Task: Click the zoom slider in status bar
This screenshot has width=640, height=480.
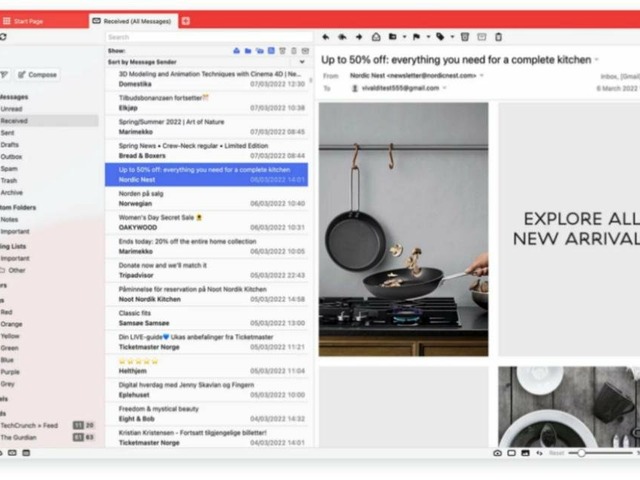Action: 590,453
